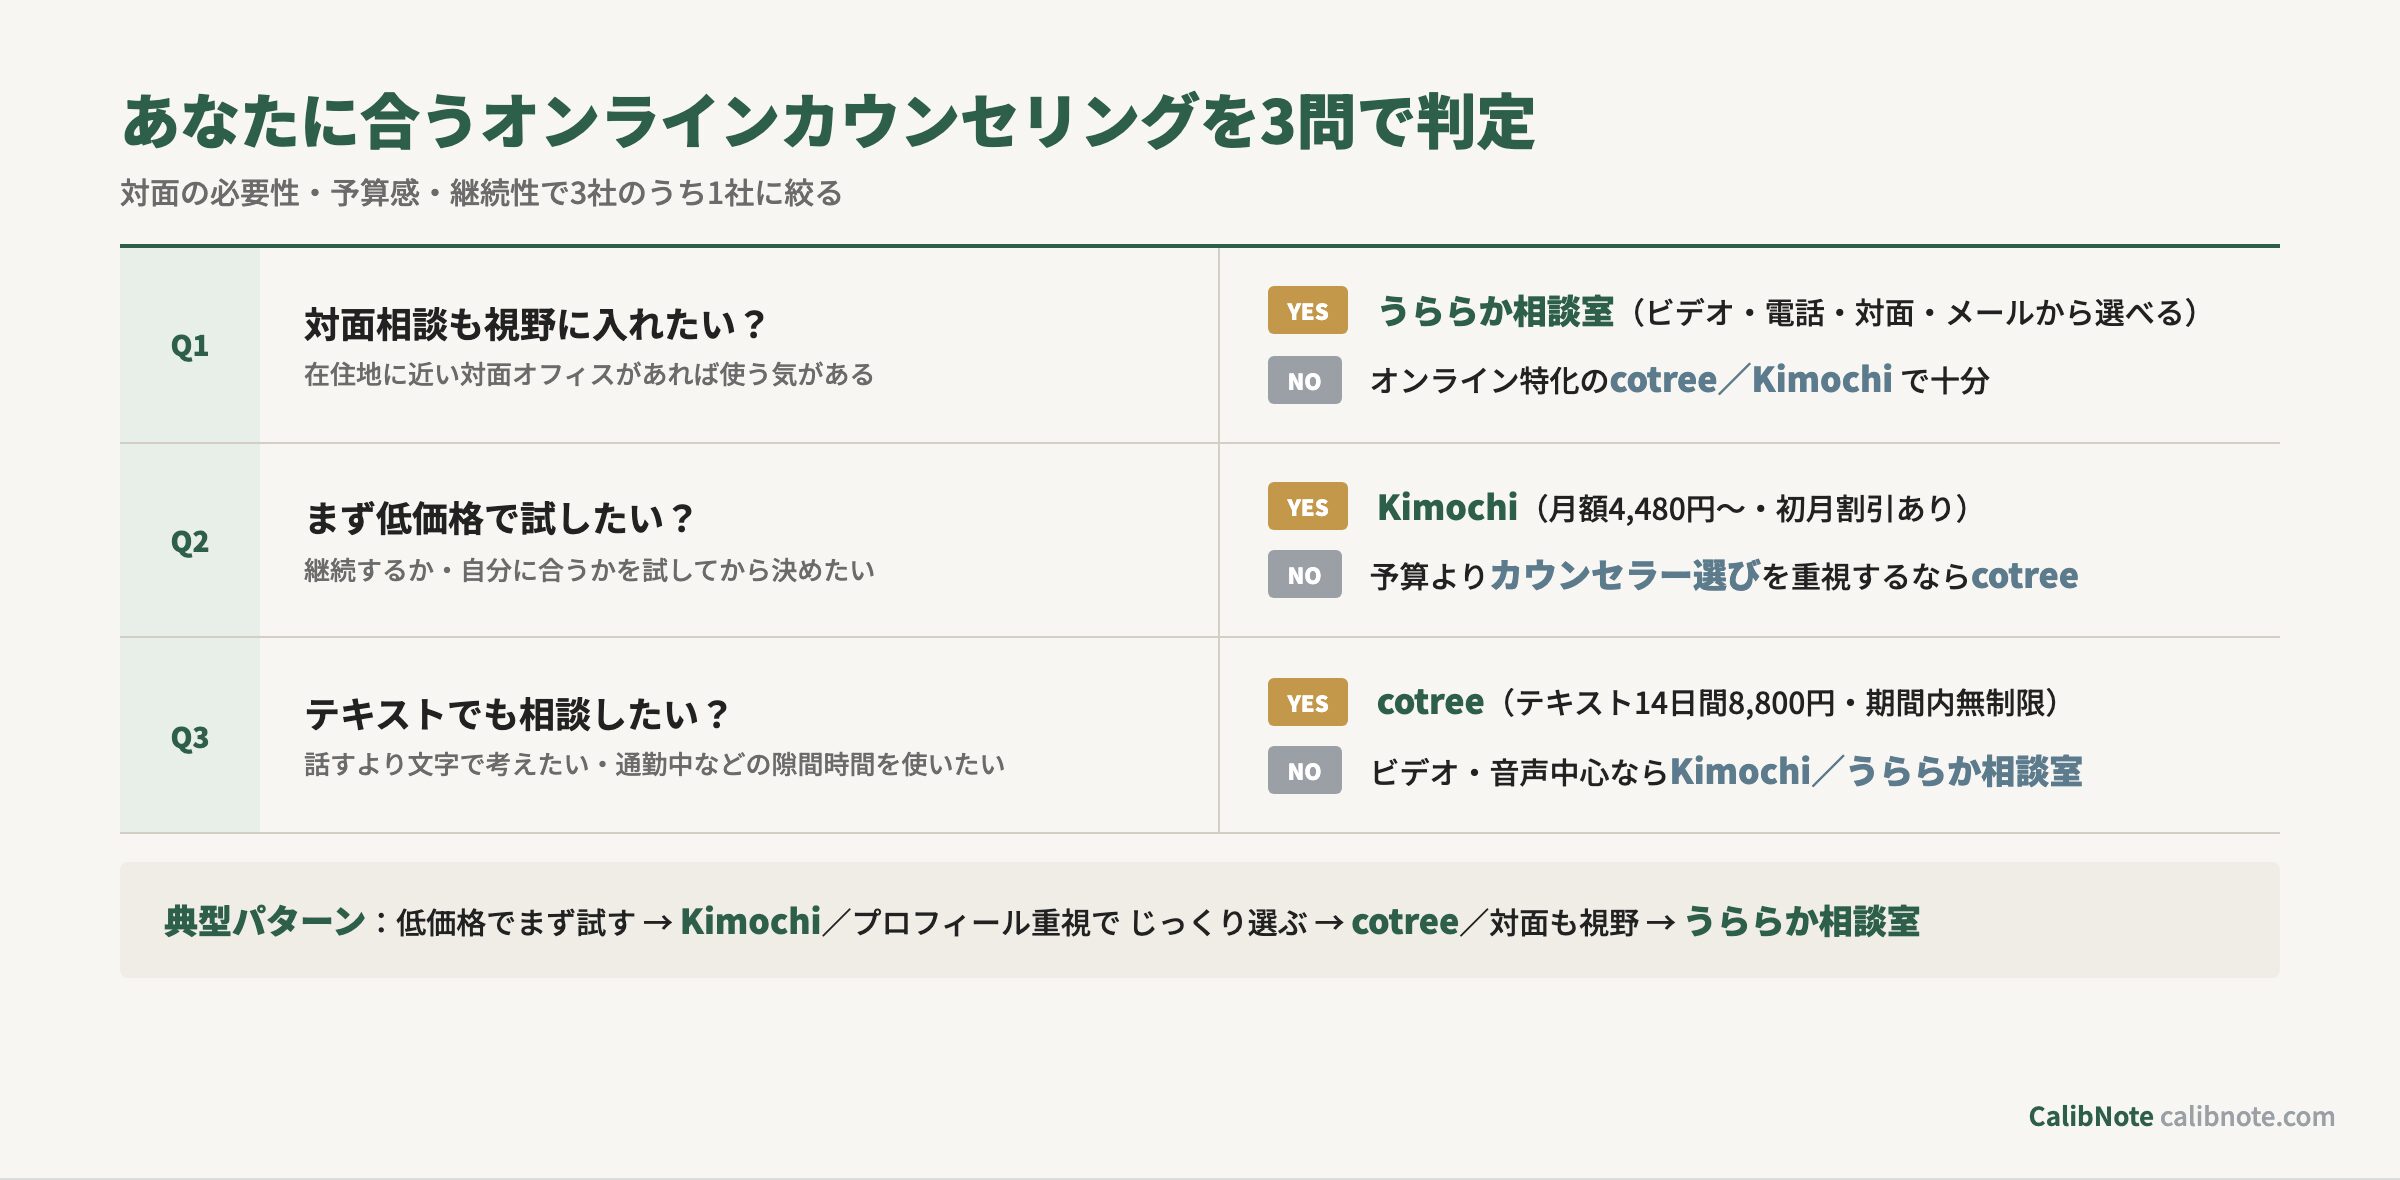
Task: Click （月額4,480円〜・初月割引あり） text
Action: point(1752,508)
